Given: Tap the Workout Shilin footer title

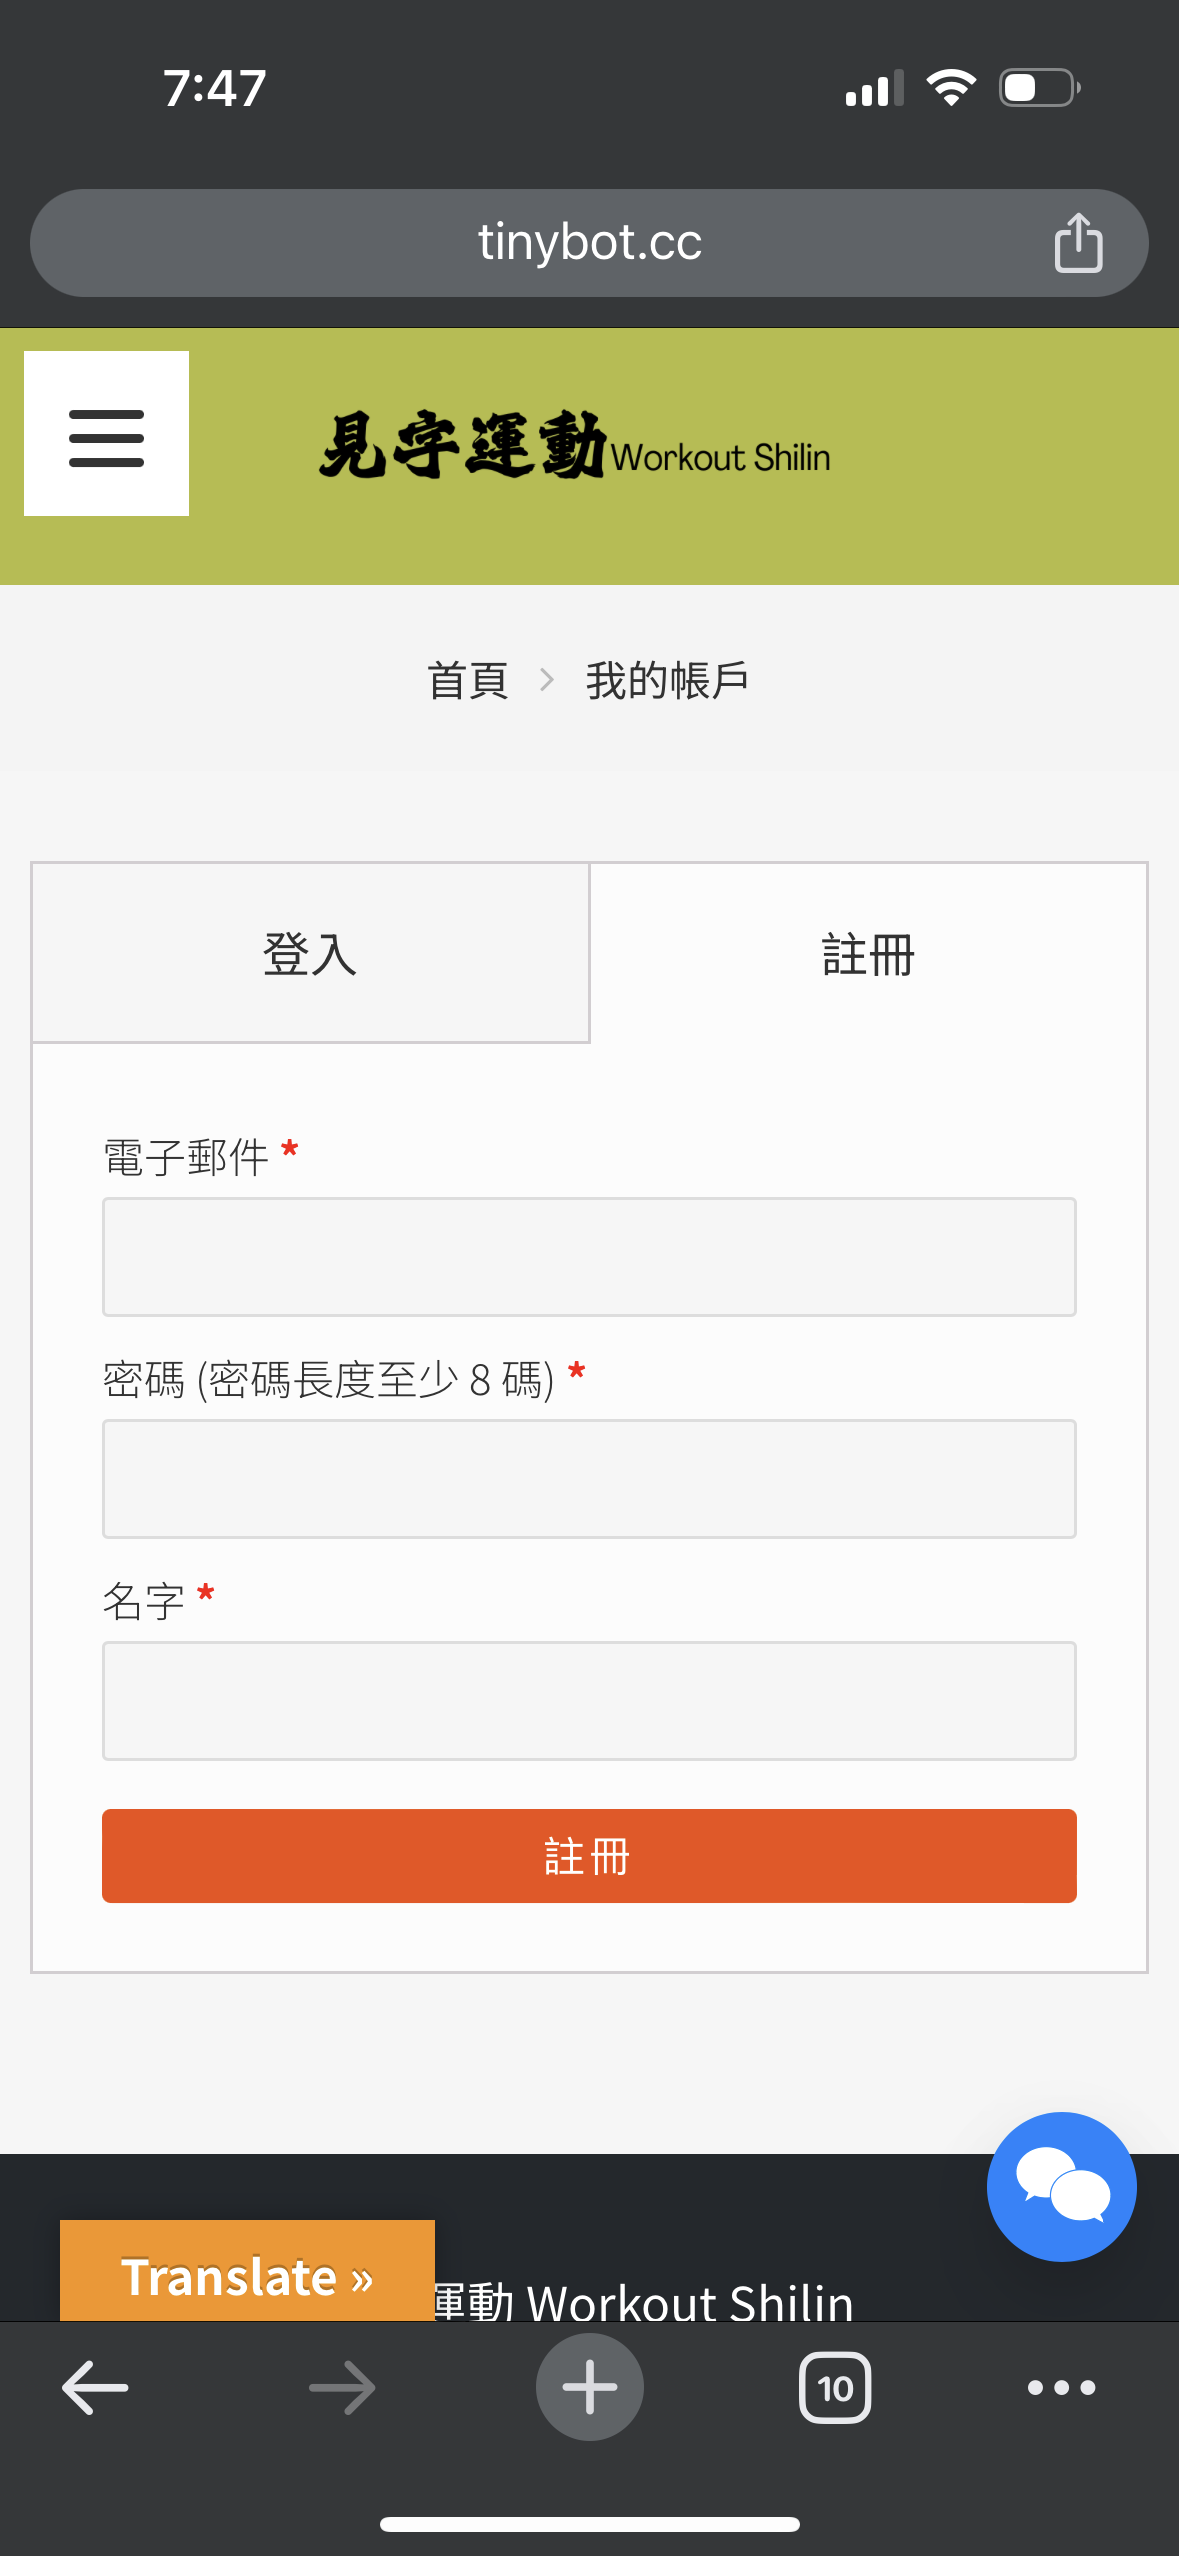Looking at the screenshot, I should pos(644,2302).
